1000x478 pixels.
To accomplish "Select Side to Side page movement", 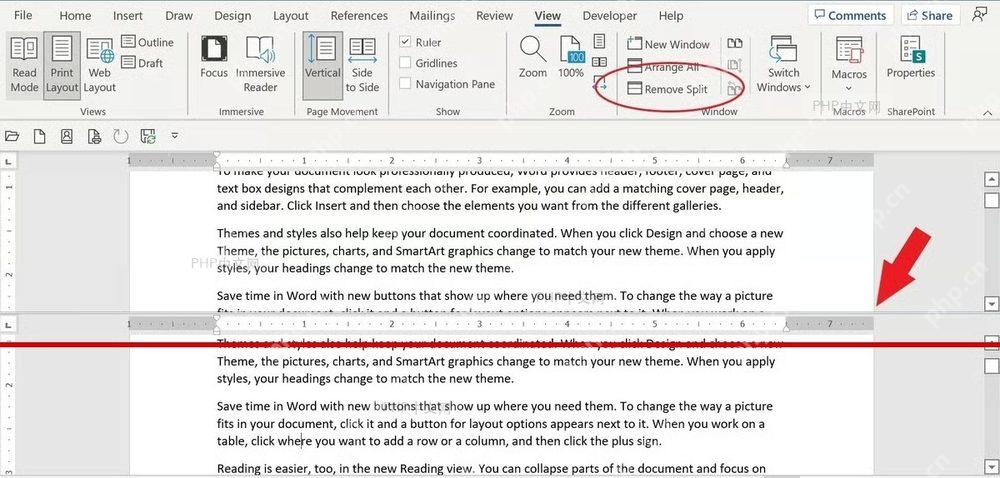I will pos(362,65).
